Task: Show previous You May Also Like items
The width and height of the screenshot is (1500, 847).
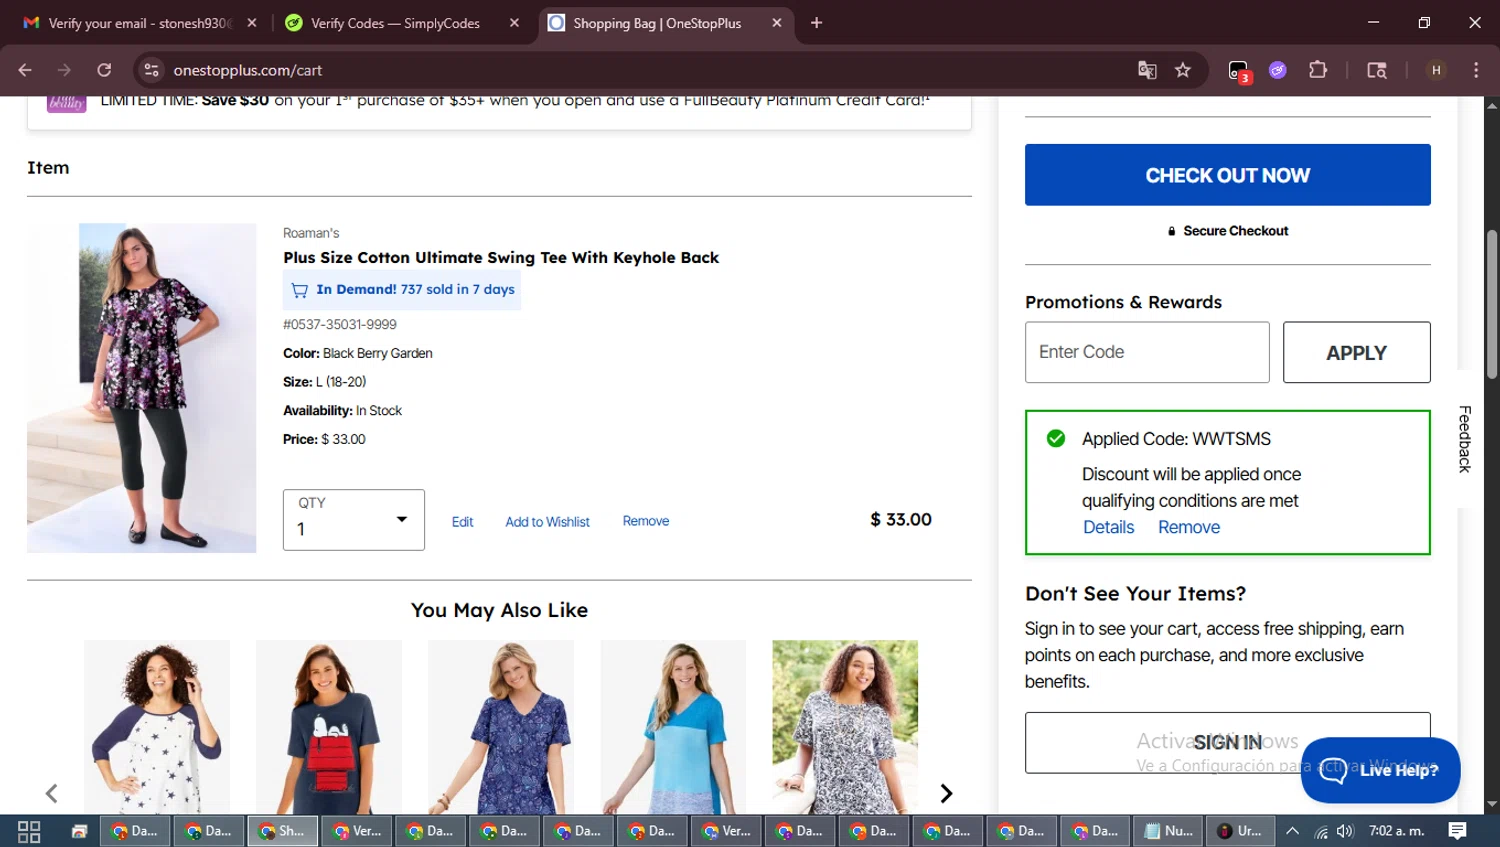Action: coord(52,793)
